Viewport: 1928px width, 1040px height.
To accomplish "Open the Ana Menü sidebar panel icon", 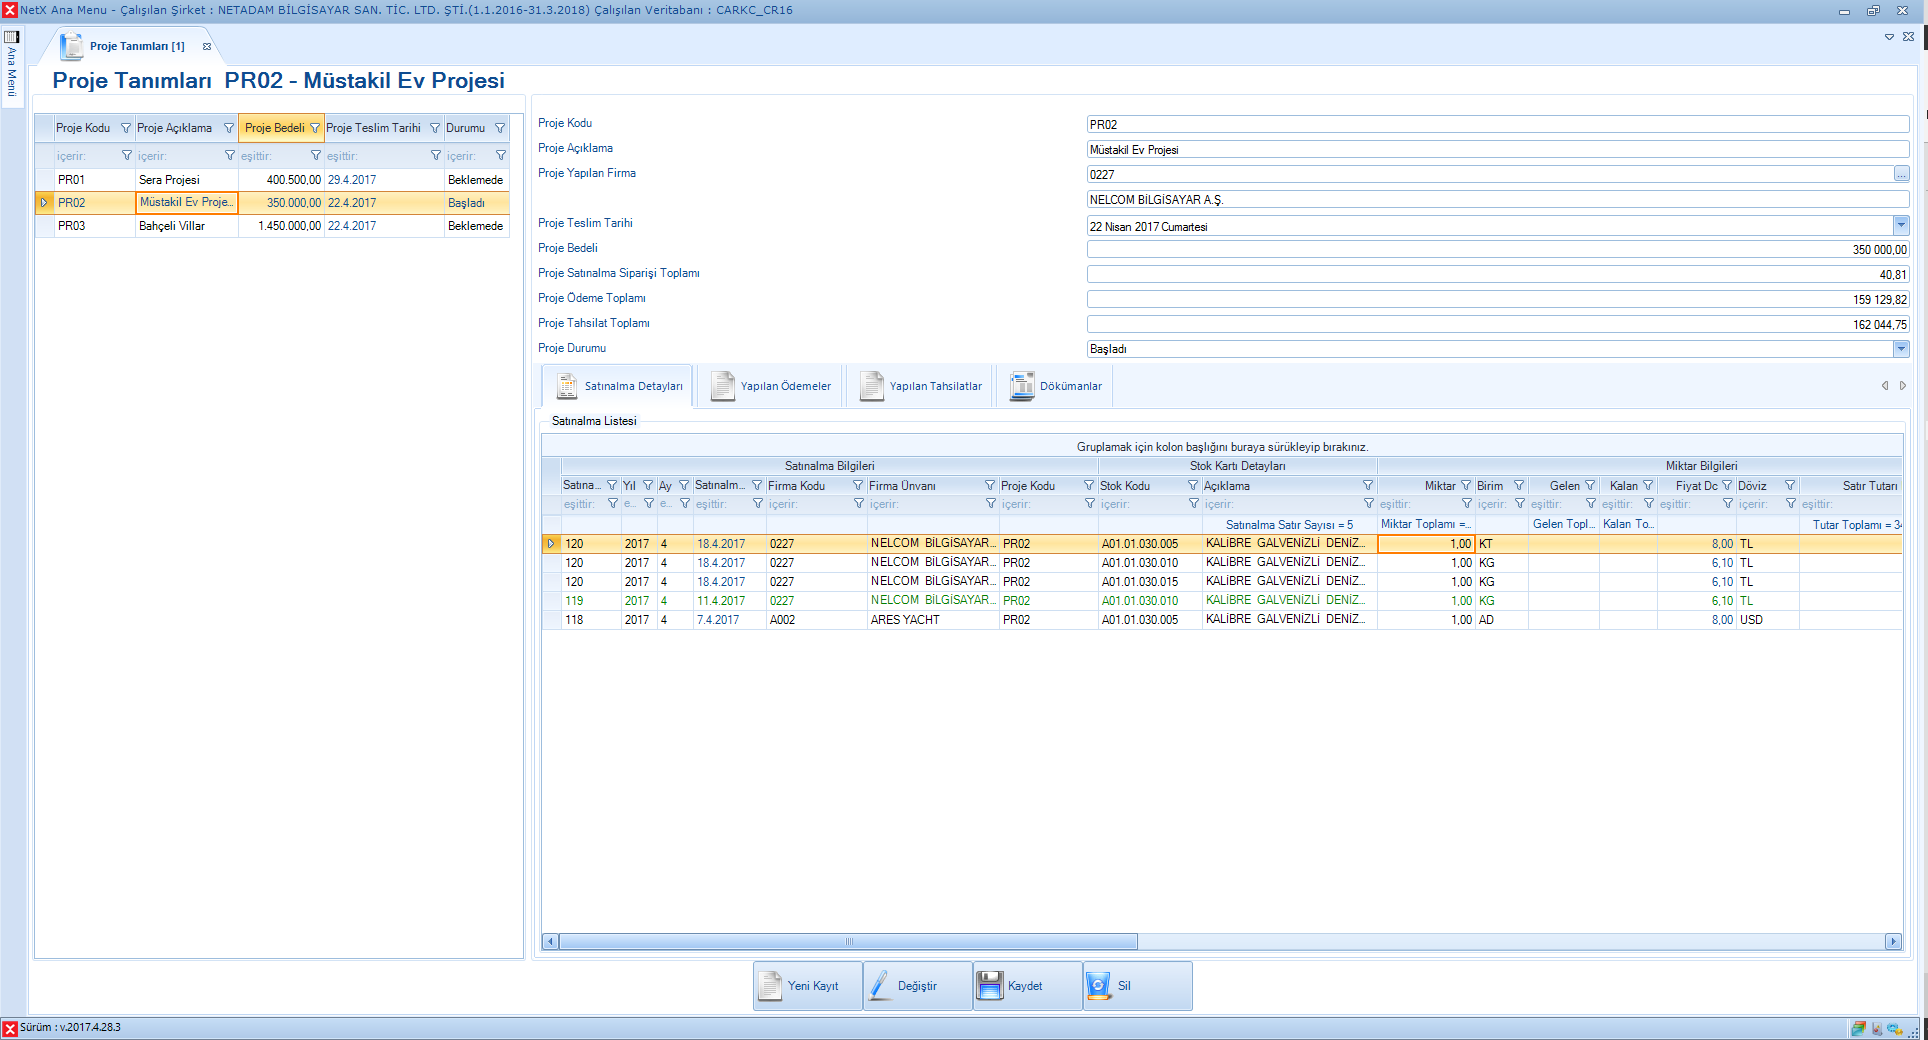I will point(12,38).
